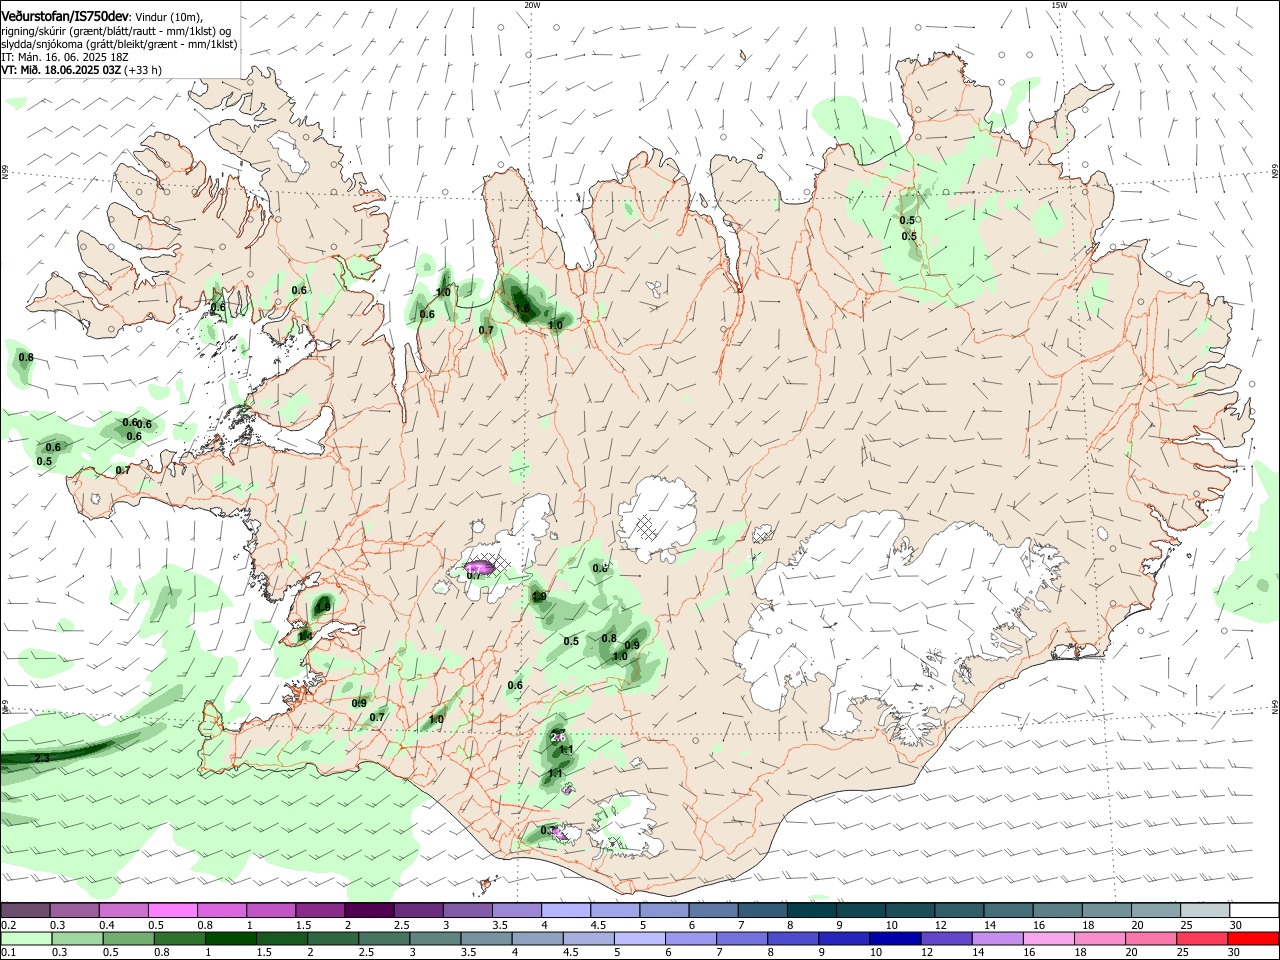Screen dimensions: 1280x960
Task: Pick the dark teal snow-scale swatch between 9 and 10
Action: 859,911
